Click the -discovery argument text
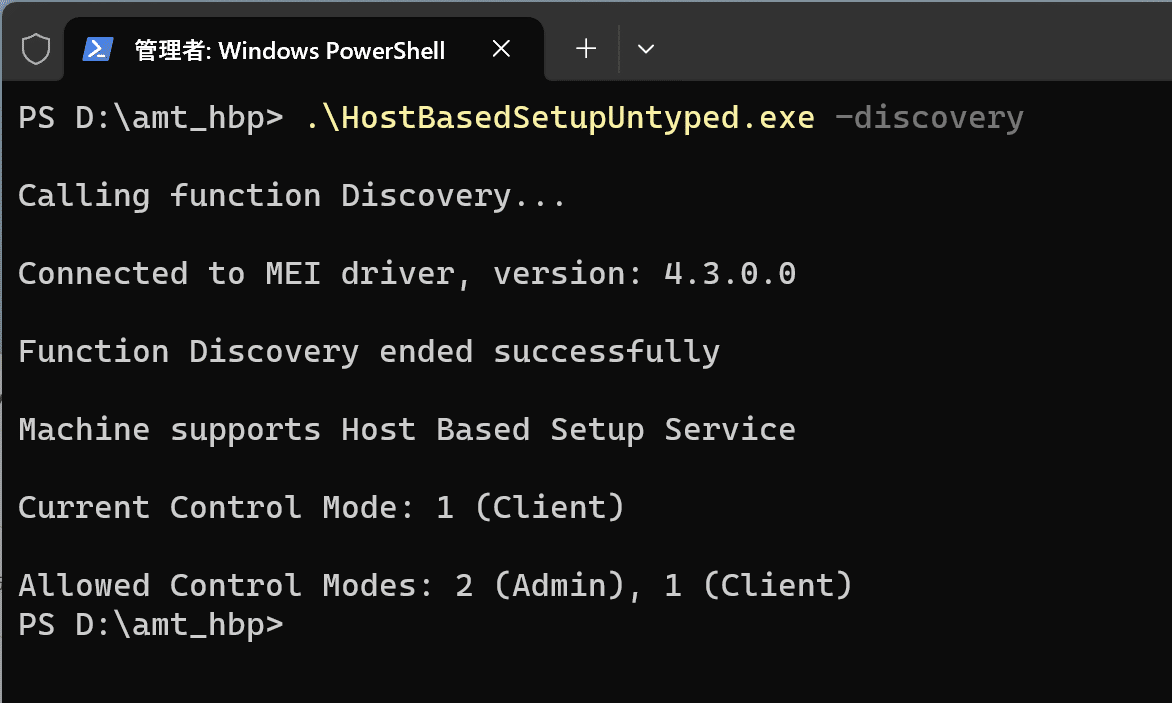 coord(929,117)
